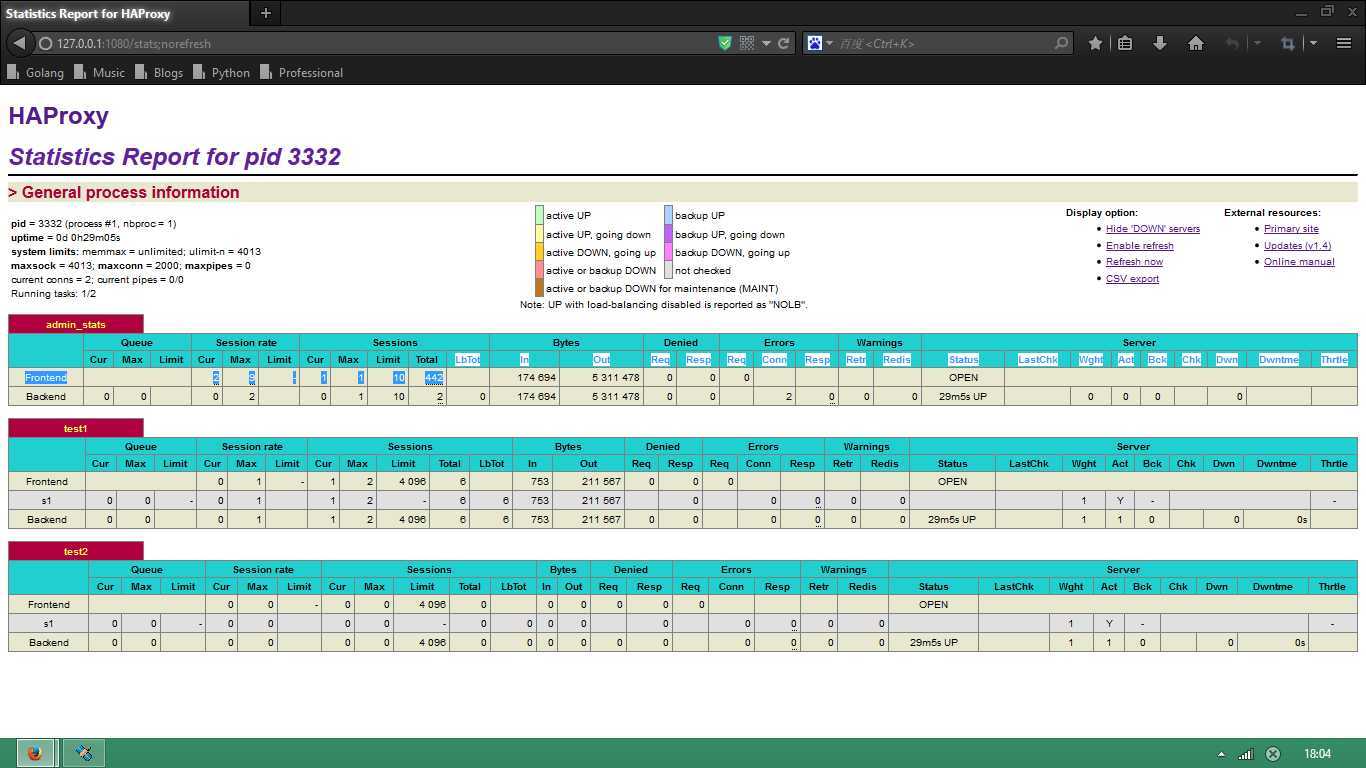Click the OPEN status in test1 Frontend row

[x=952, y=481]
